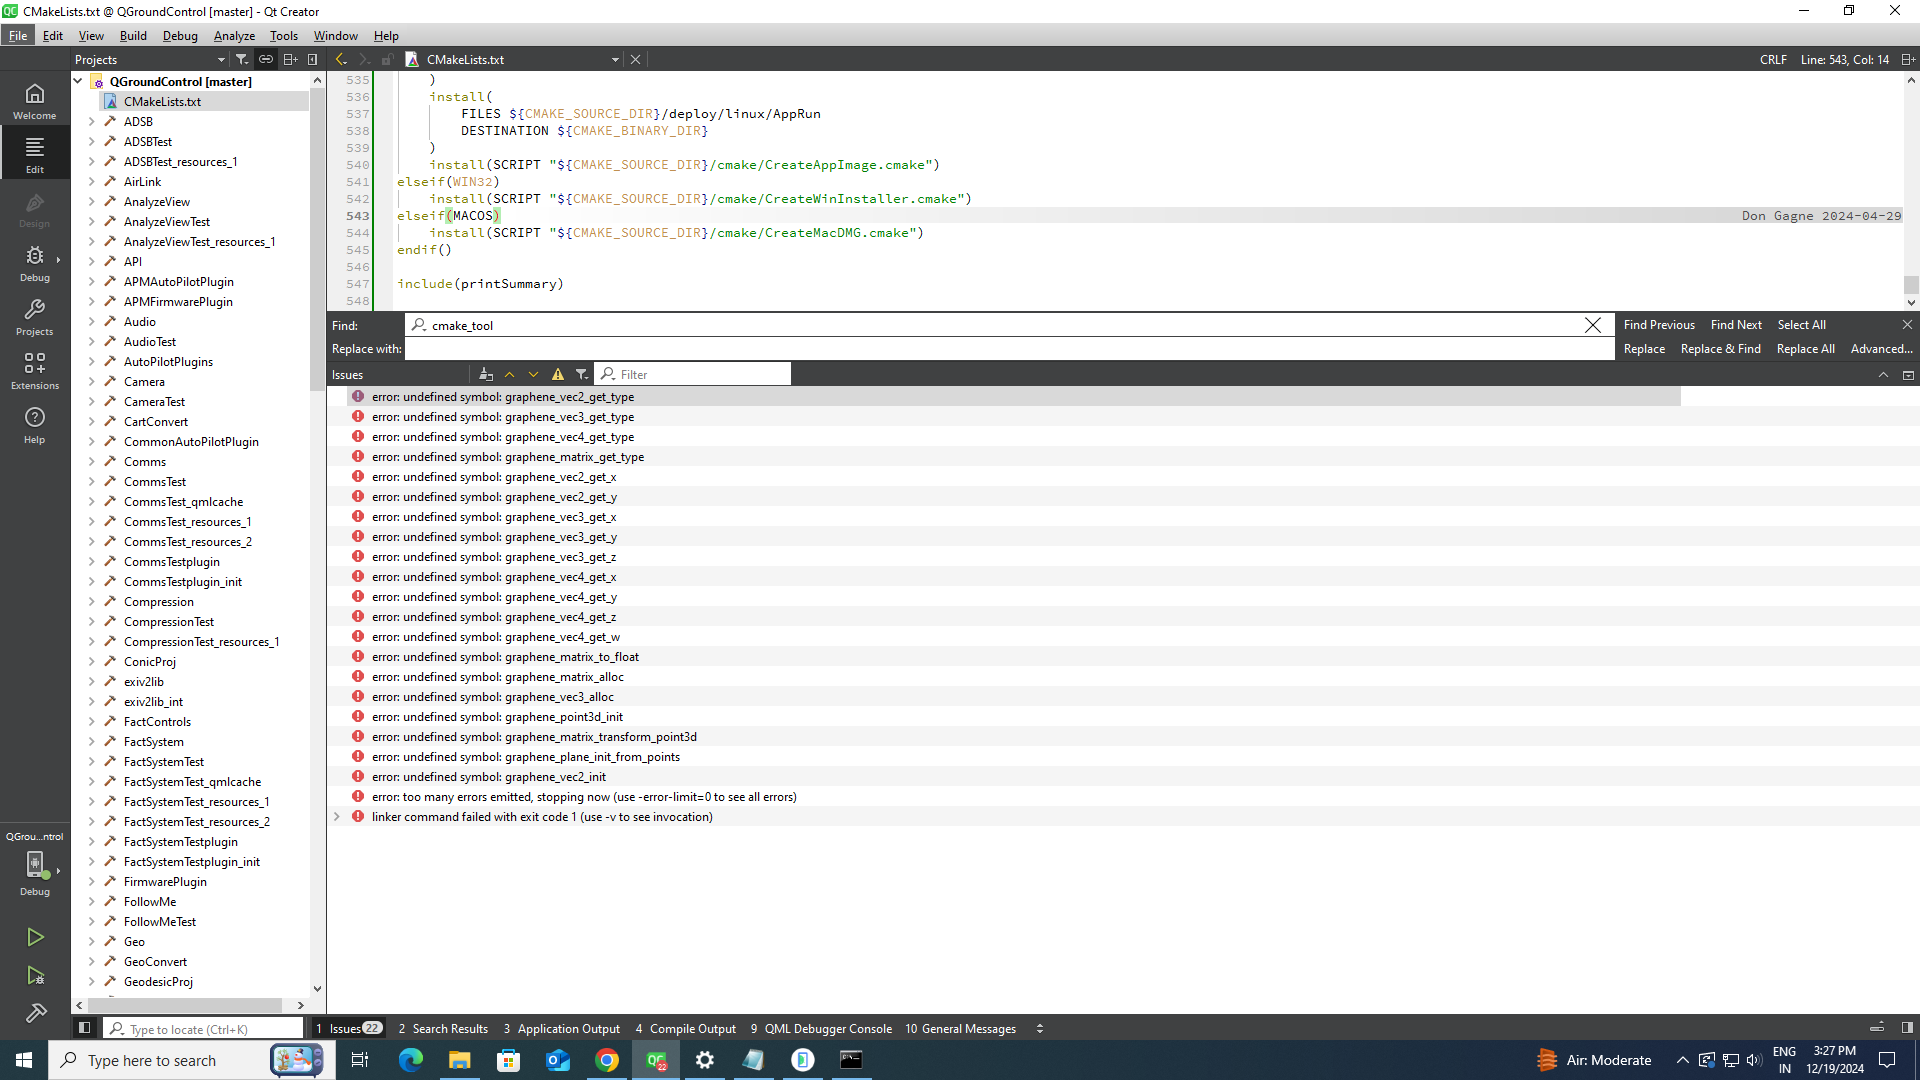
Task: Clear the Find text field
Action: [x=1593, y=325]
